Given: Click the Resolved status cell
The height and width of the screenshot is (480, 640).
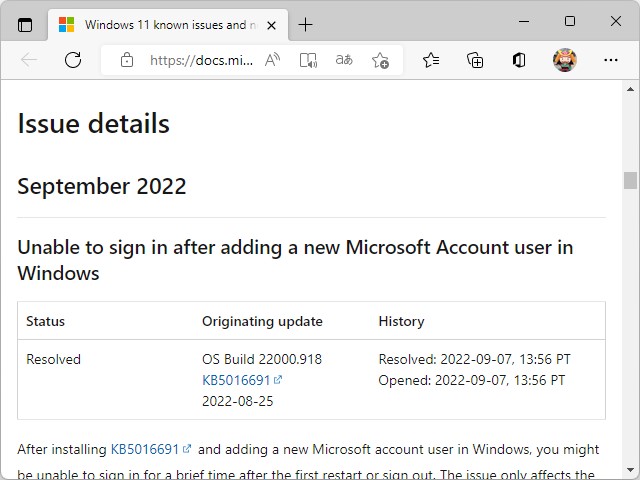Looking at the screenshot, I should (53, 359).
